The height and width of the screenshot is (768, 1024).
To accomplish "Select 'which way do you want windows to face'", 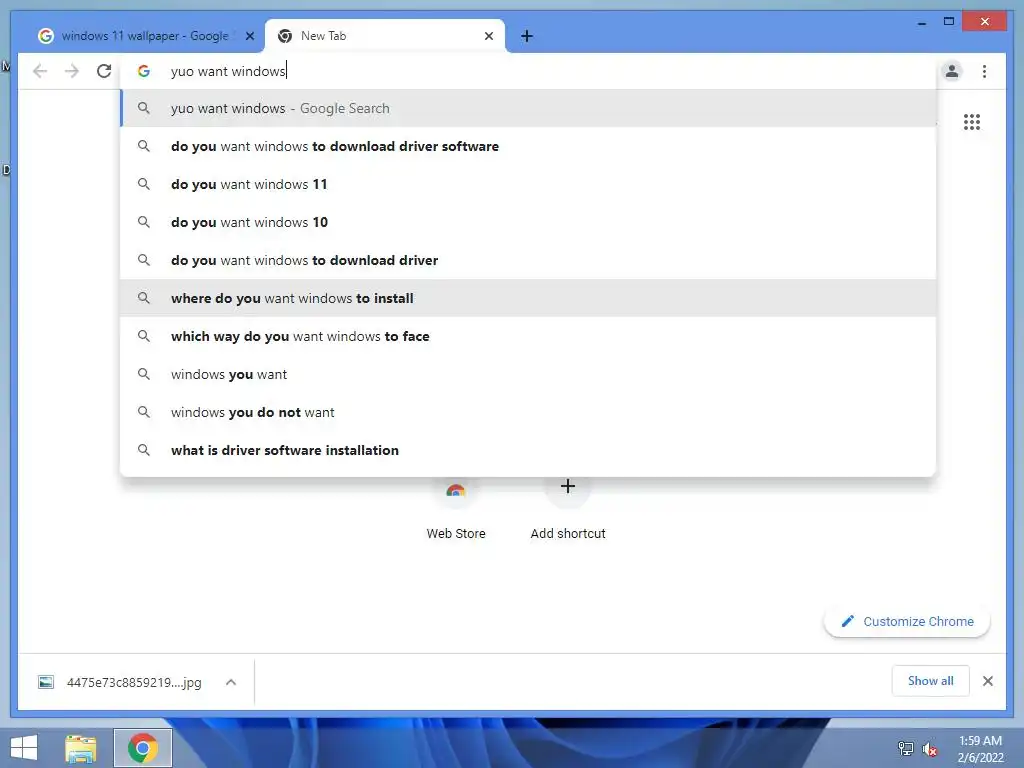I will click(x=528, y=336).
